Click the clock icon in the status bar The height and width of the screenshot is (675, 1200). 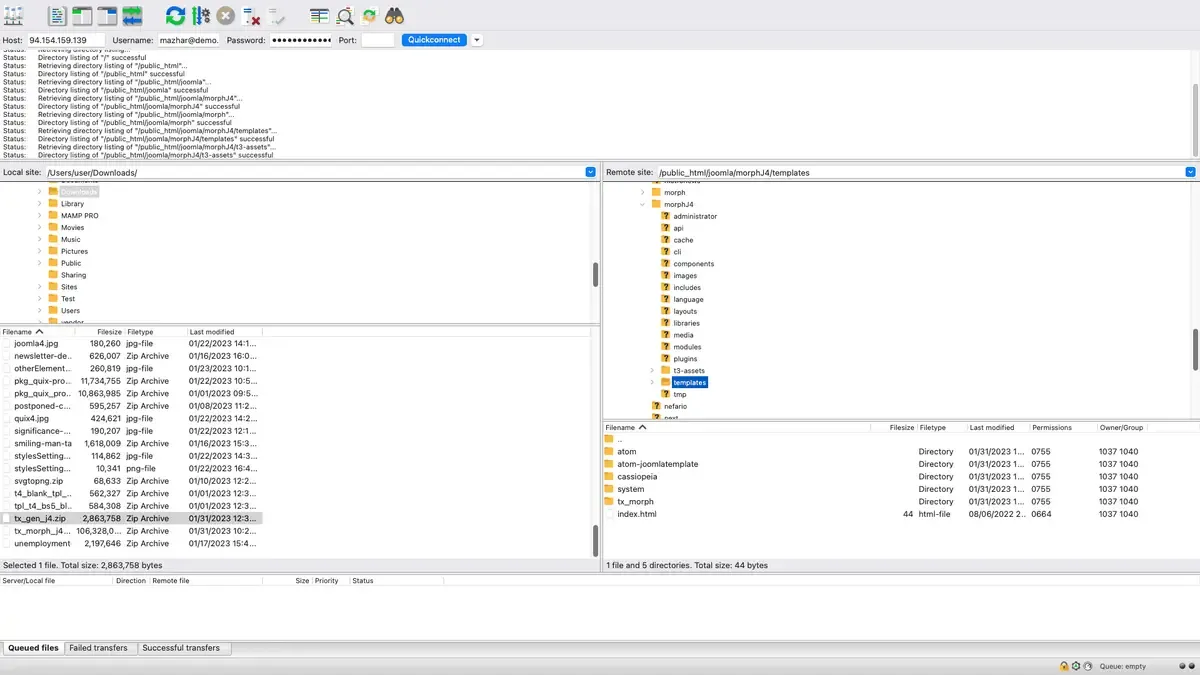click(x=1088, y=666)
